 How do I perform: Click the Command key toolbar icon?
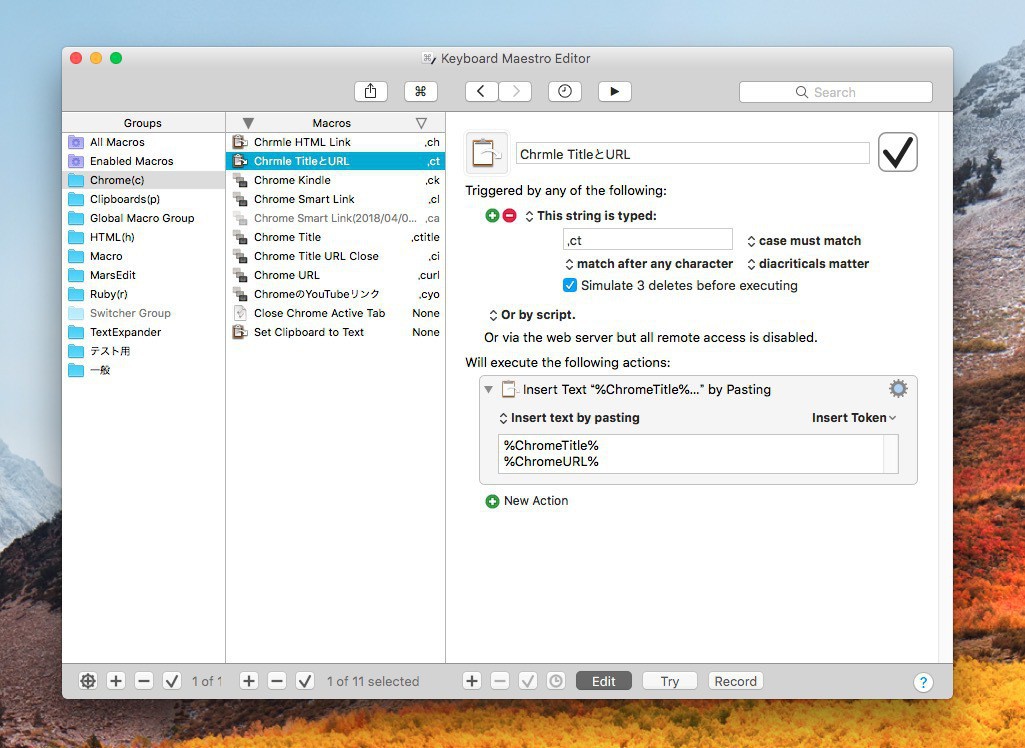420,91
